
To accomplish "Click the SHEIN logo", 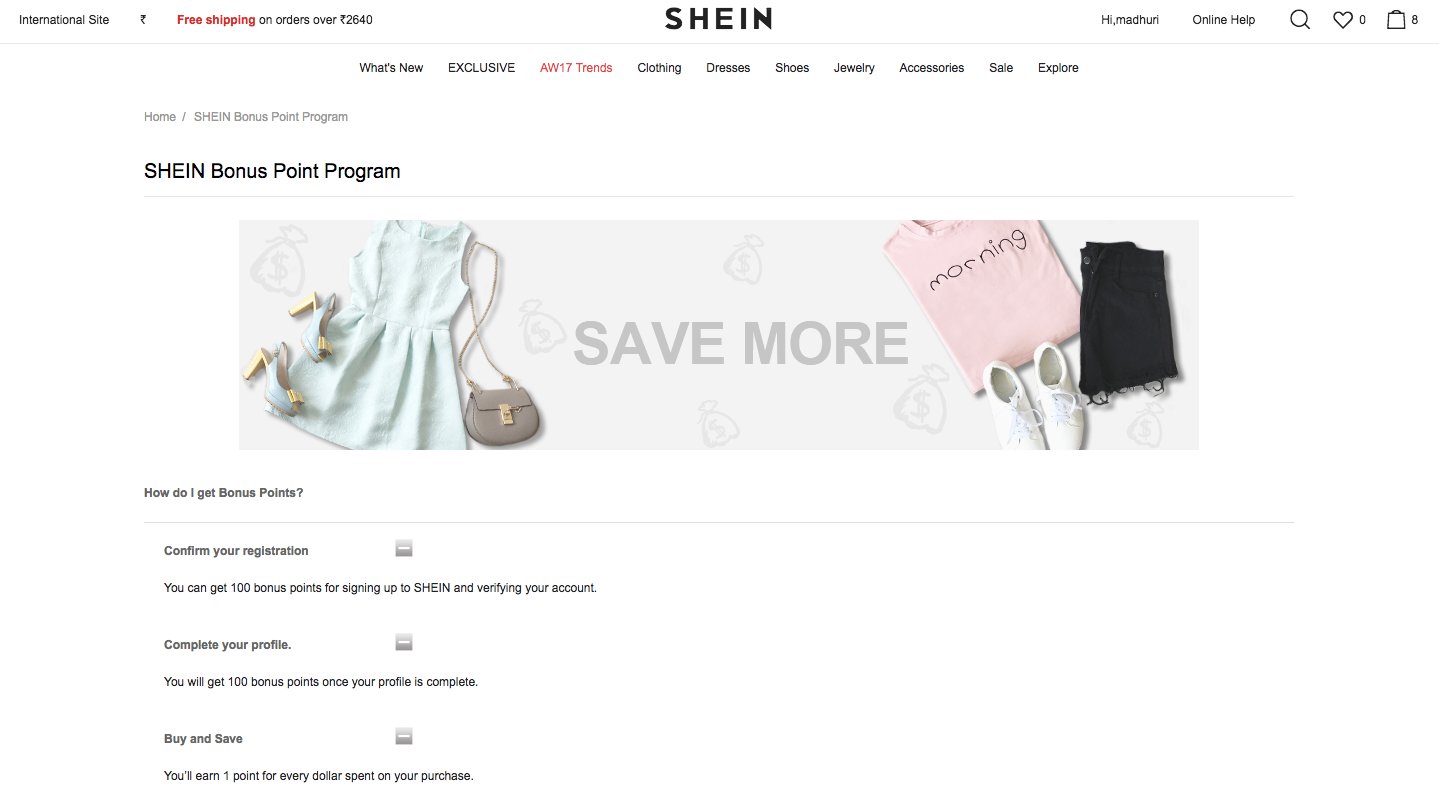I will (718, 19).
